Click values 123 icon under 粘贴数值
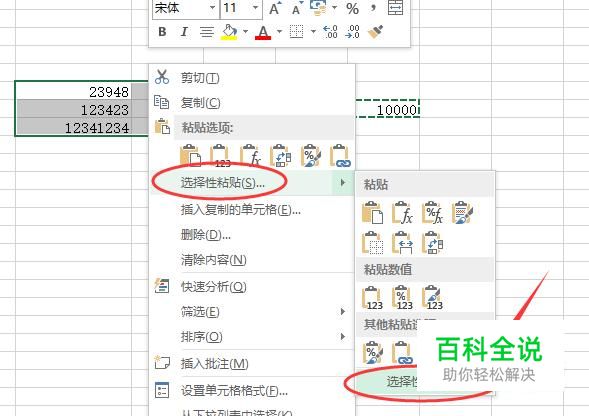The height and width of the screenshot is (416, 589). coord(372,298)
